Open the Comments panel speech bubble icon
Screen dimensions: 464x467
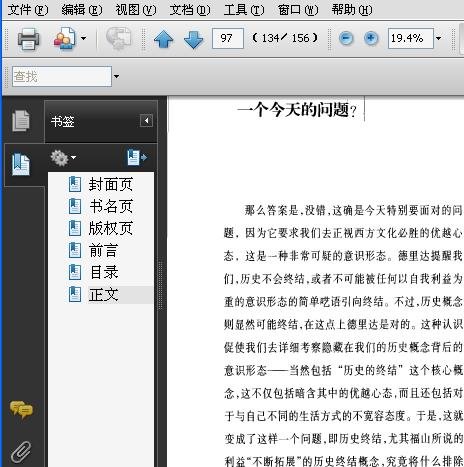21,410
